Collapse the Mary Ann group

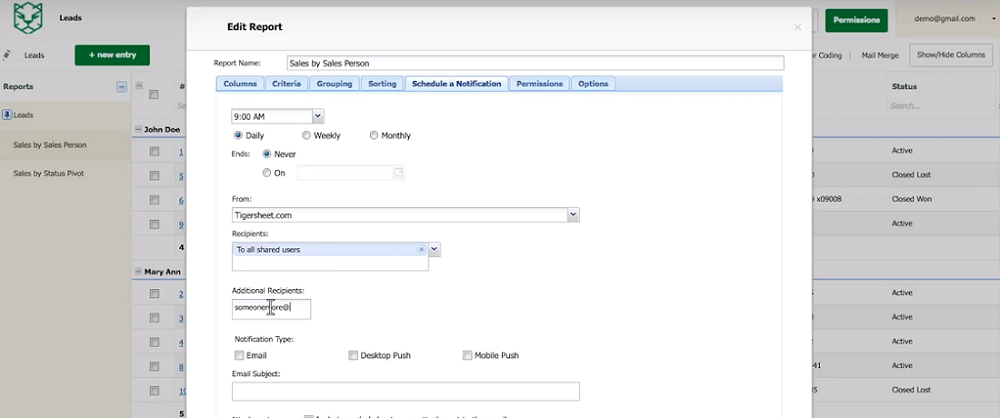(138, 271)
